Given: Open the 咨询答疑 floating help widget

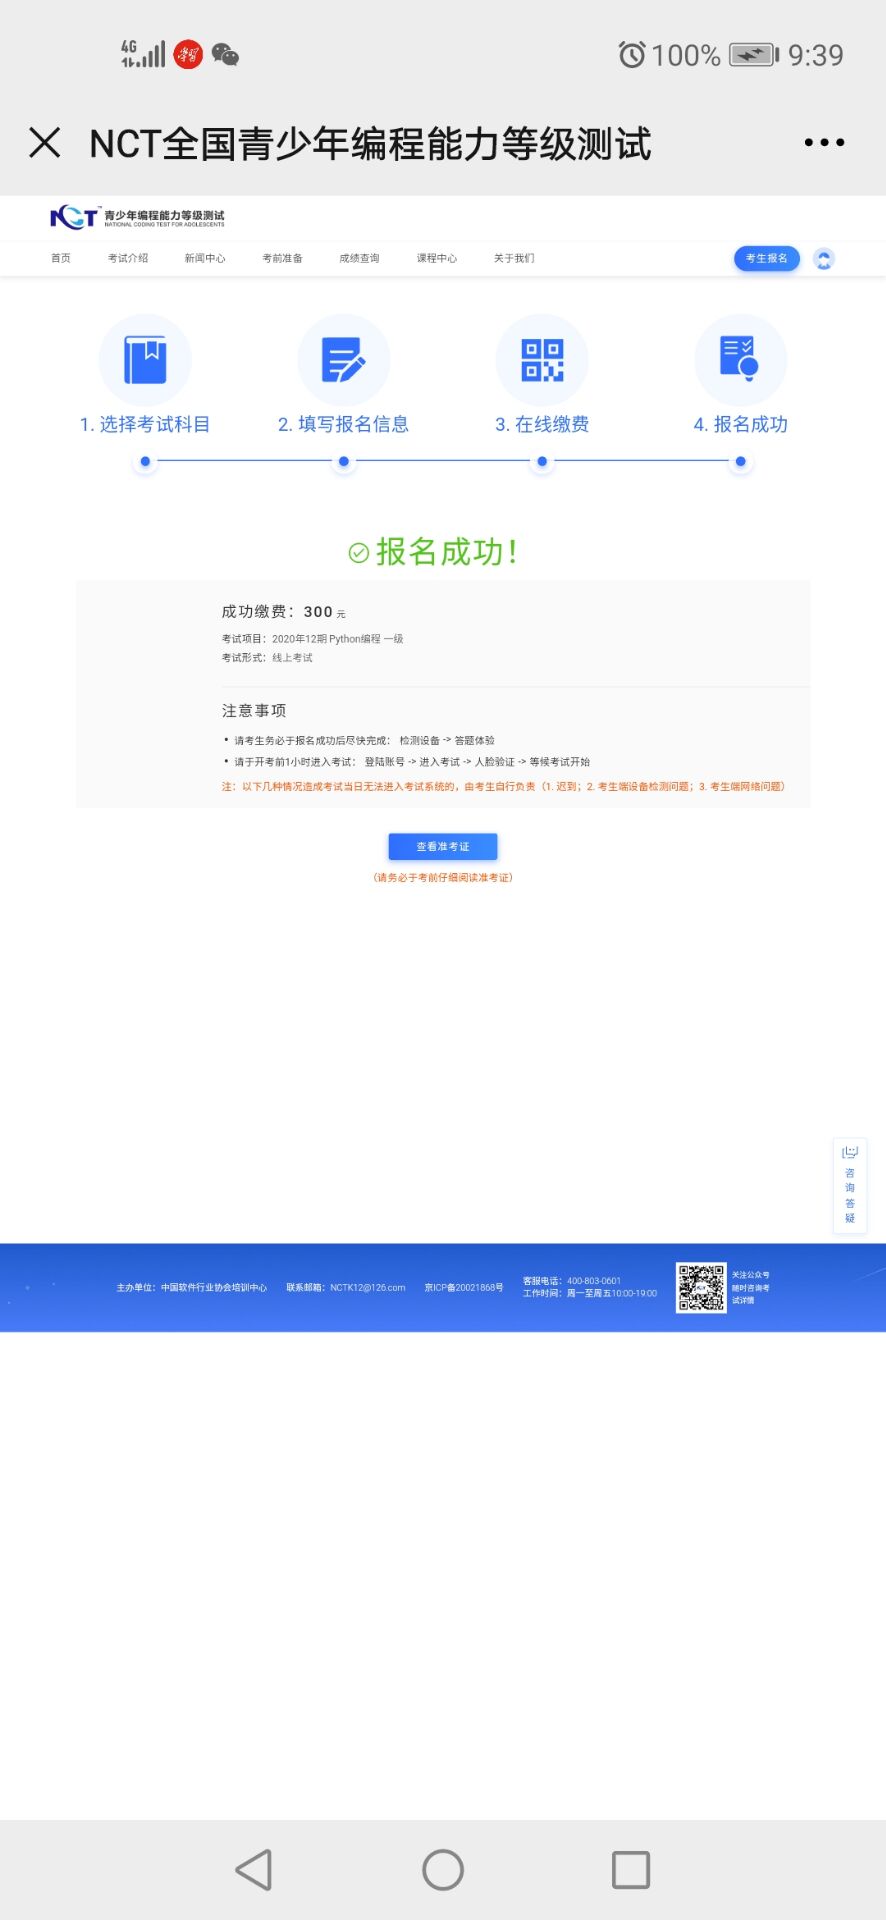Looking at the screenshot, I should coord(850,1186).
